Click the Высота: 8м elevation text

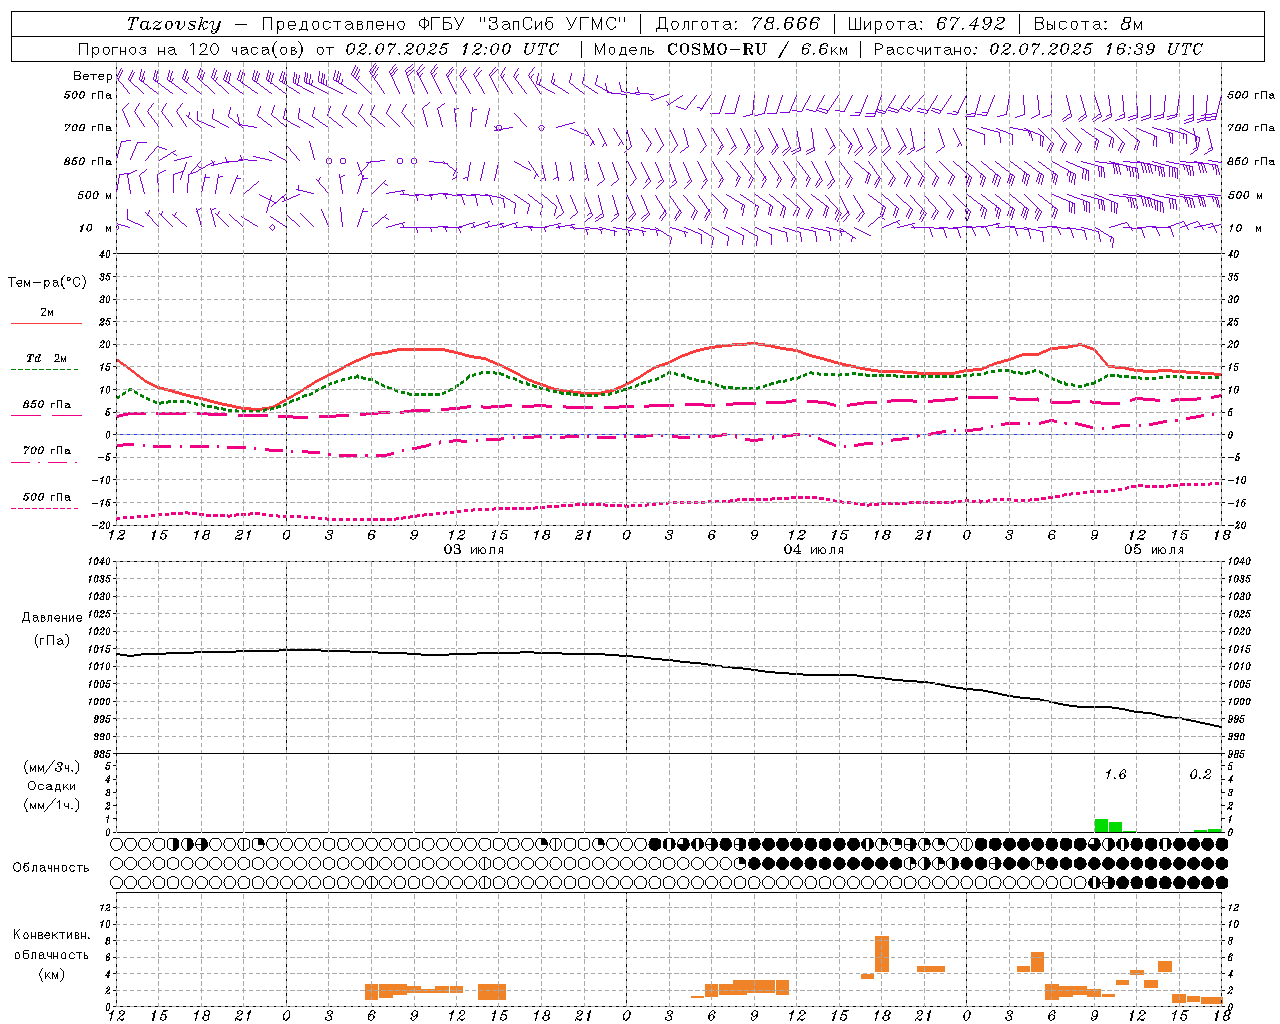1088,24
